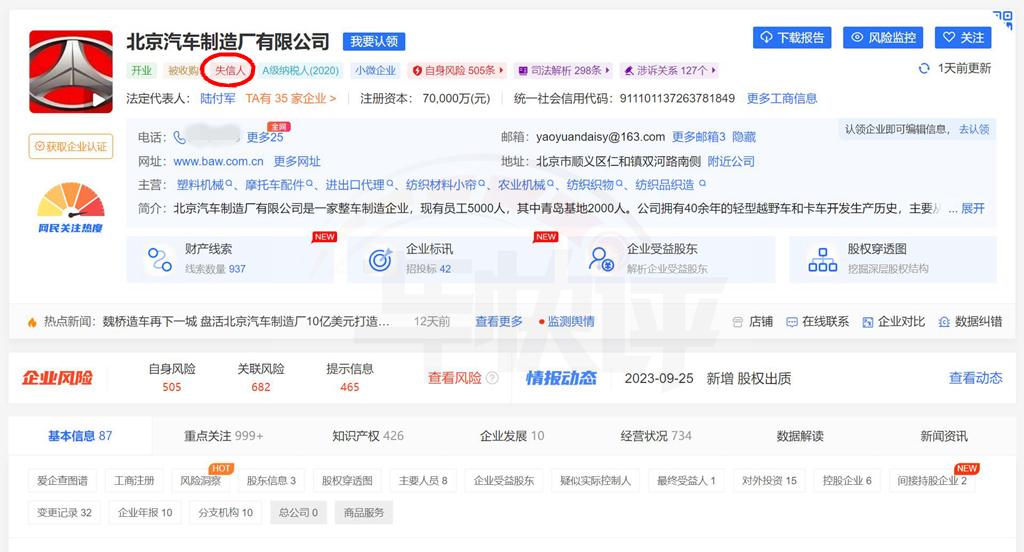Open 企业对比 compare icon link
This screenshot has height=552, width=1024.
click(x=893, y=321)
